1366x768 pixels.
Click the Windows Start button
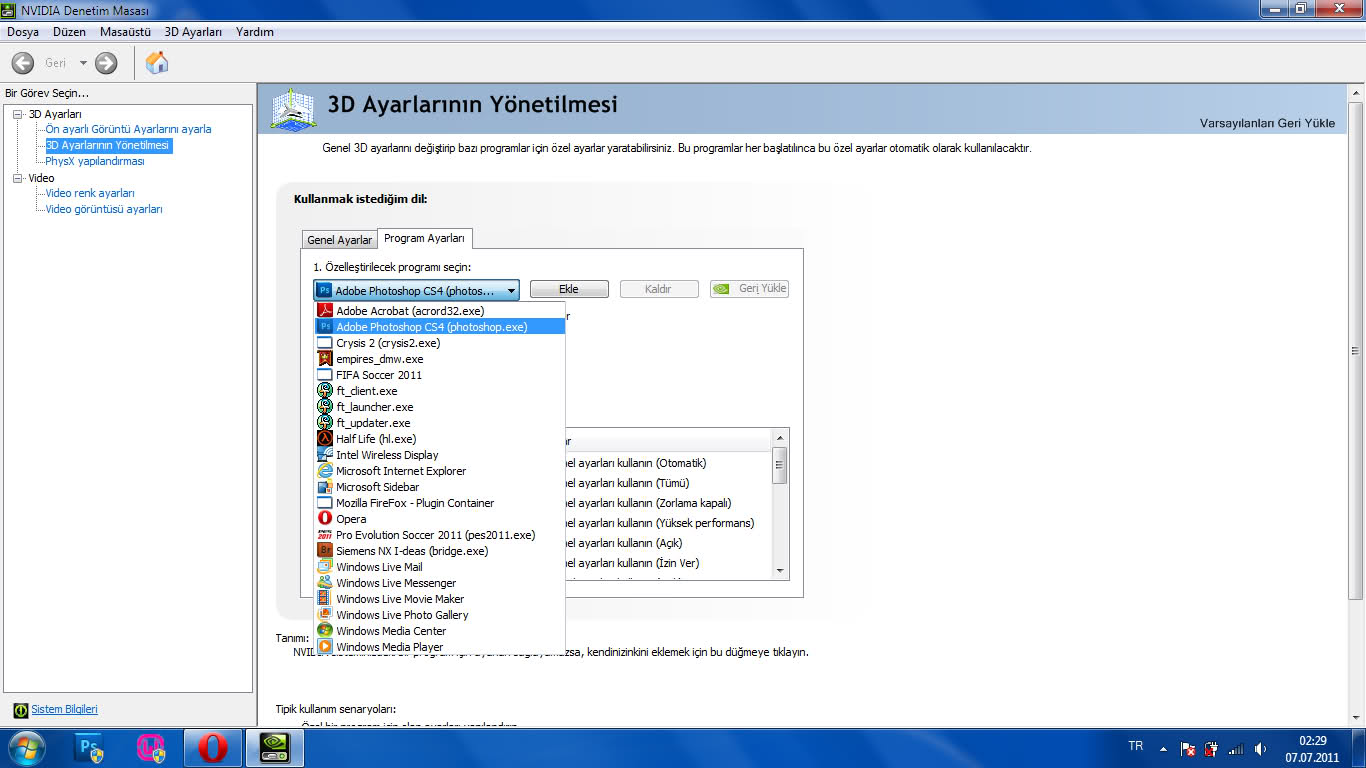[x=27, y=747]
